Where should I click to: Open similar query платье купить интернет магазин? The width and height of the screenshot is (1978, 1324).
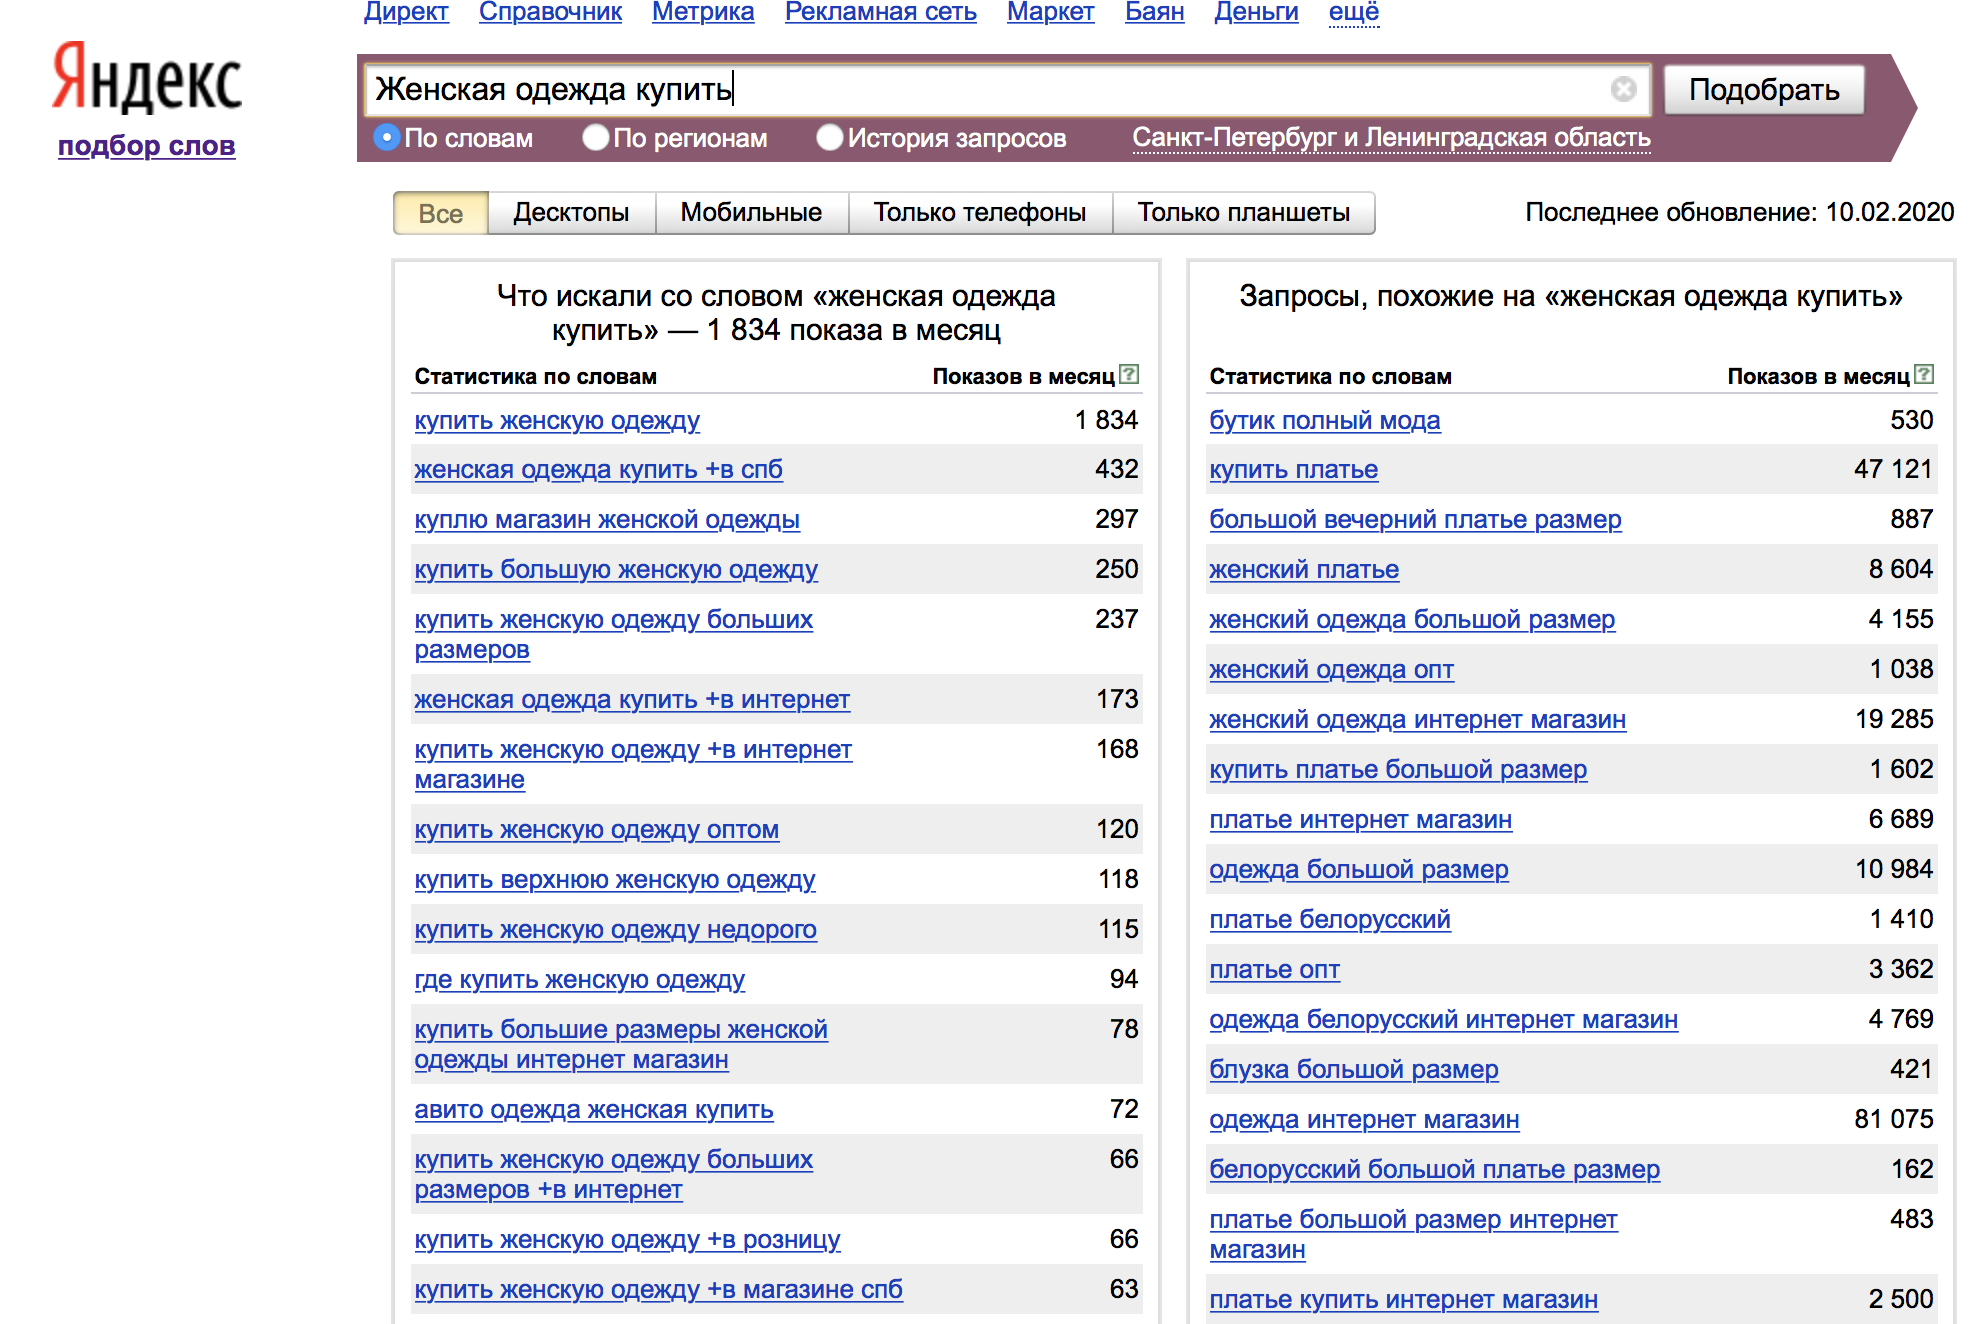point(1404,1300)
